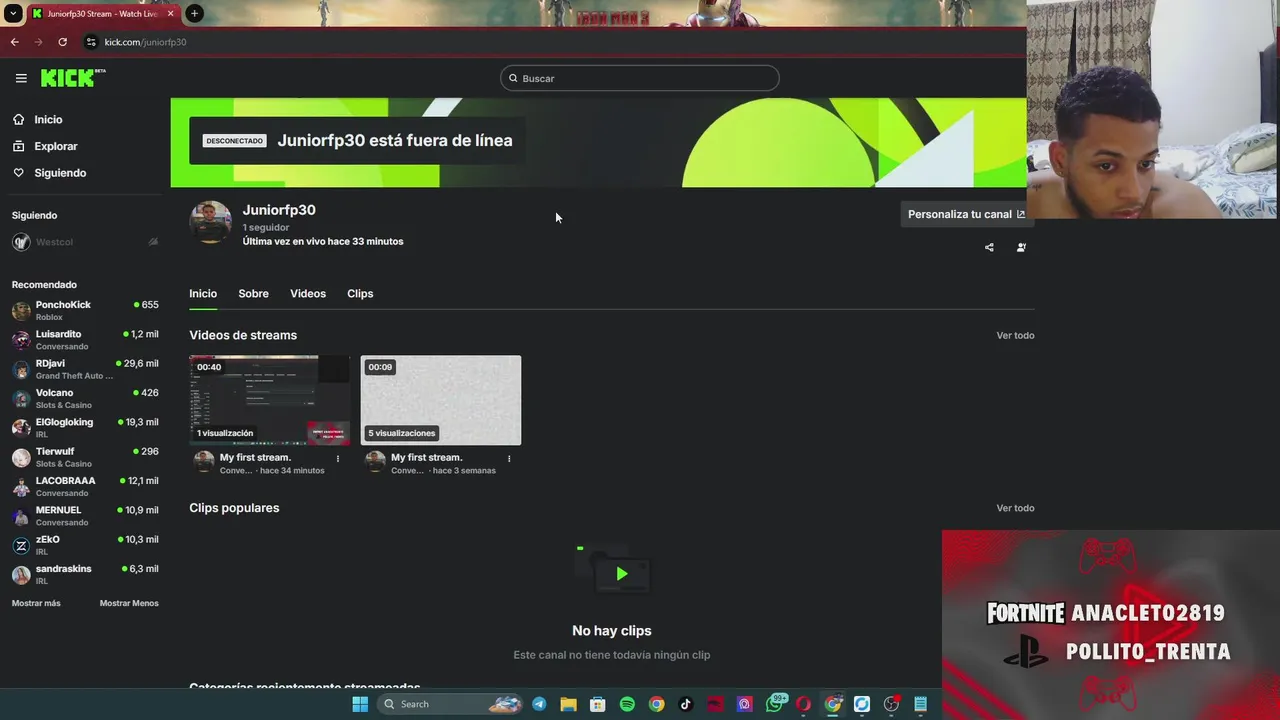
Task: Open the Windows Start menu
Action: (x=360, y=704)
